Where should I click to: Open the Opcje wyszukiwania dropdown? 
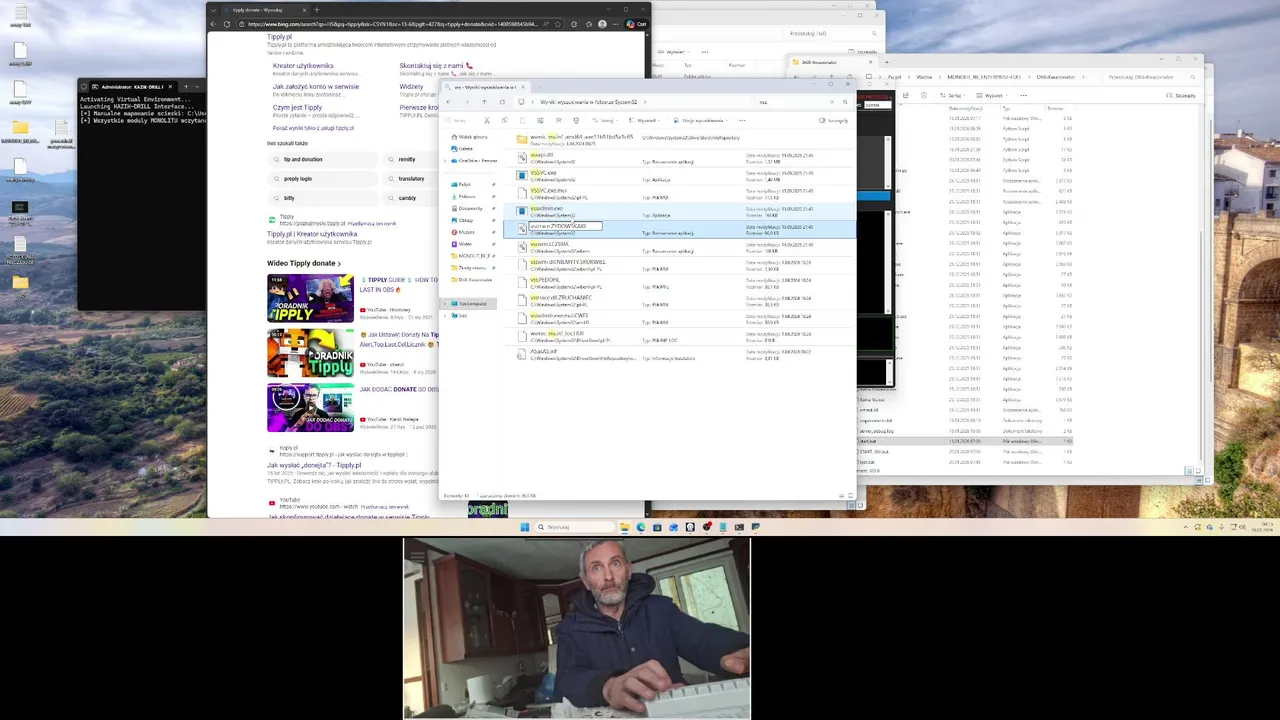pyautogui.click(x=700, y=120)
